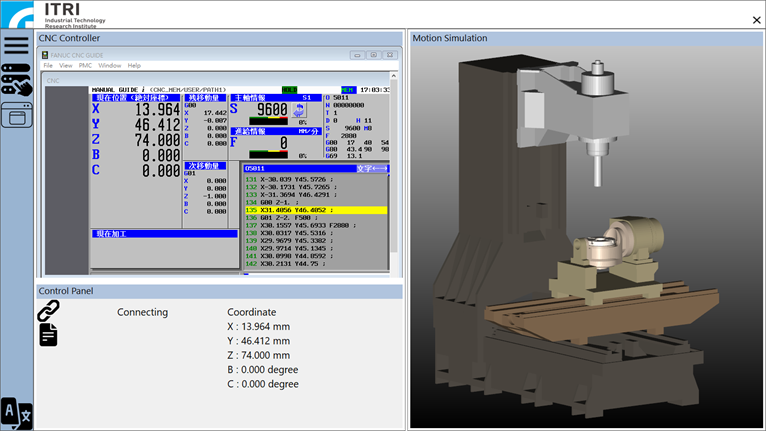Click the spindle load meter bar
Image resolution: width=766 pixels, height=431 pixels.
[x=268, y=122]
